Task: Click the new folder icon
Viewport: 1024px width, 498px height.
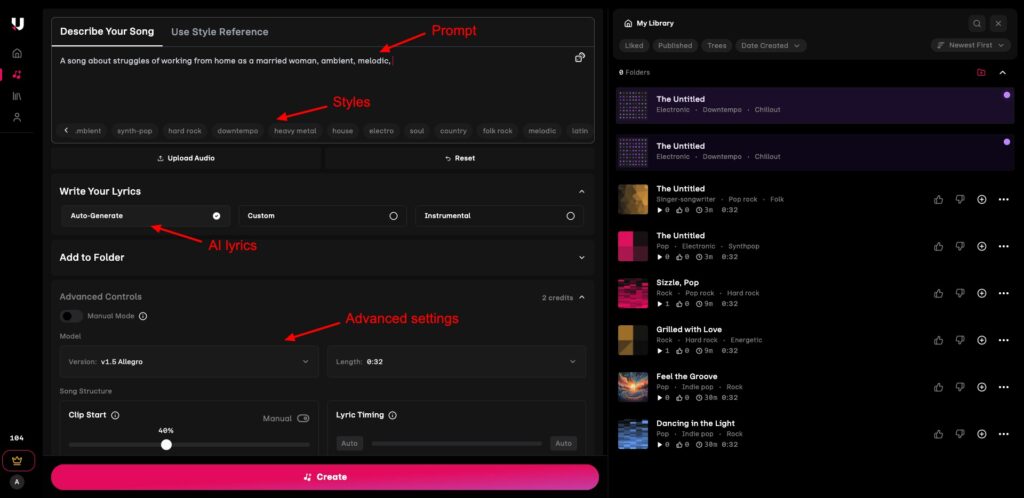Action: pyautogui.click(x=981, y=72)
